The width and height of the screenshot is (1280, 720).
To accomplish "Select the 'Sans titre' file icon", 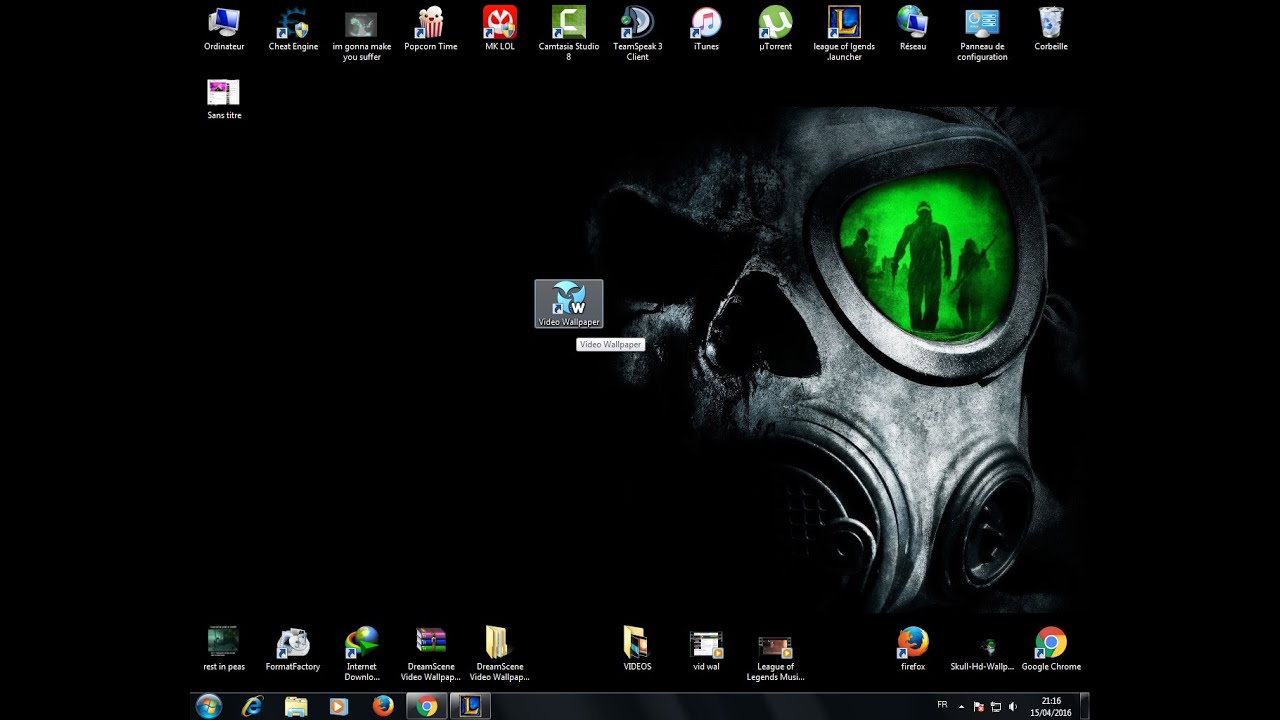I will tap(224, 99).
